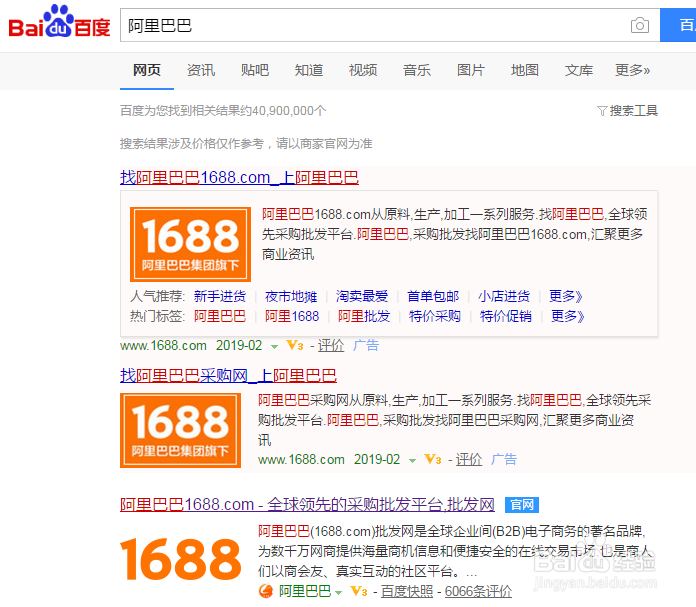The width and height of the screenshot is (696, 607).
Task: Click 评价 link under second ad
Action: click(x=469, y=459)
